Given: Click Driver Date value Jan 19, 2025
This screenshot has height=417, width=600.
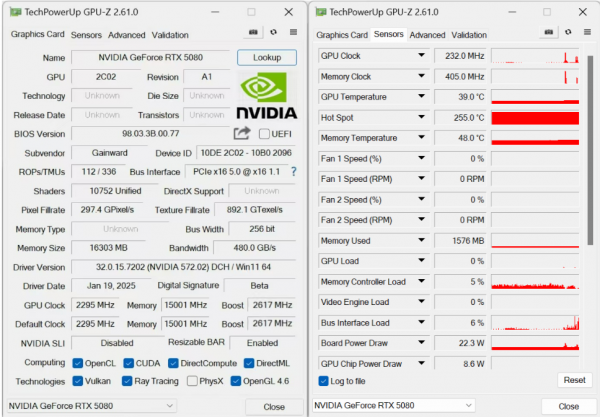Looking at the screenshot, I should [x=111, y=286].
